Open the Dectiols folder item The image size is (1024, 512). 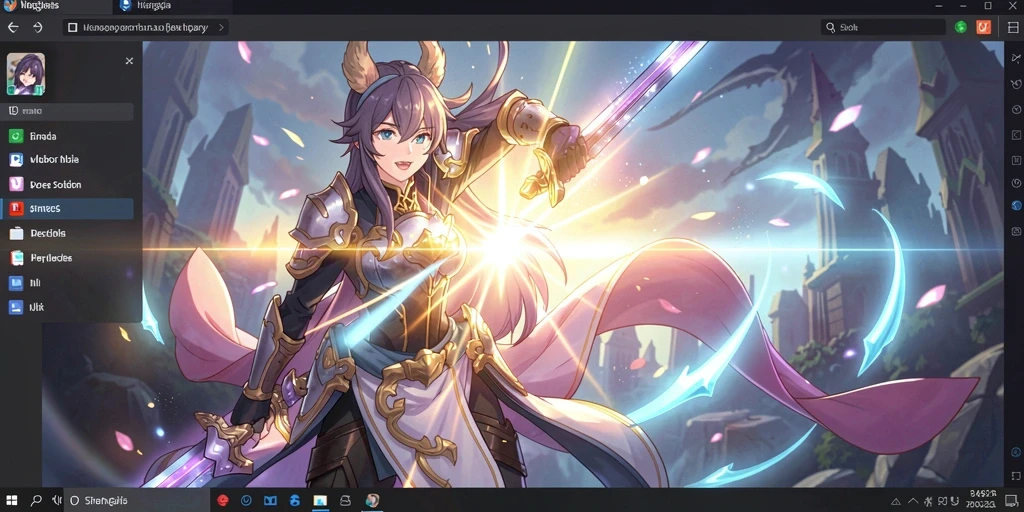click(x=71, y=233)
